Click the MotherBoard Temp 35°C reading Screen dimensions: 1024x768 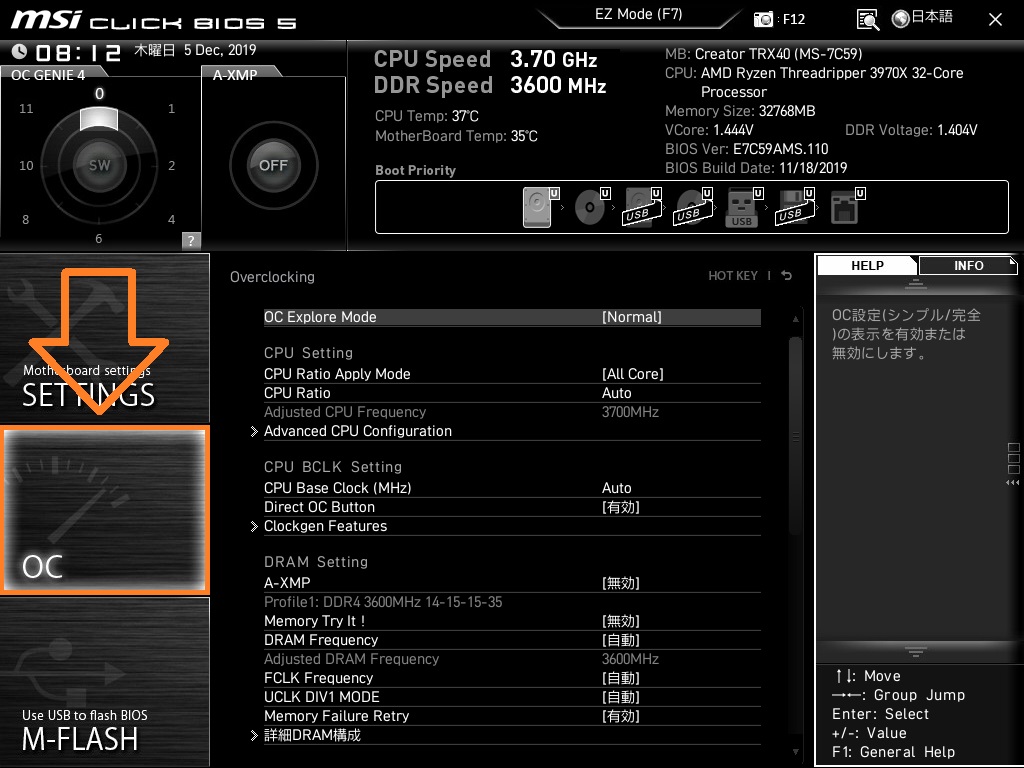click(456, 136)
